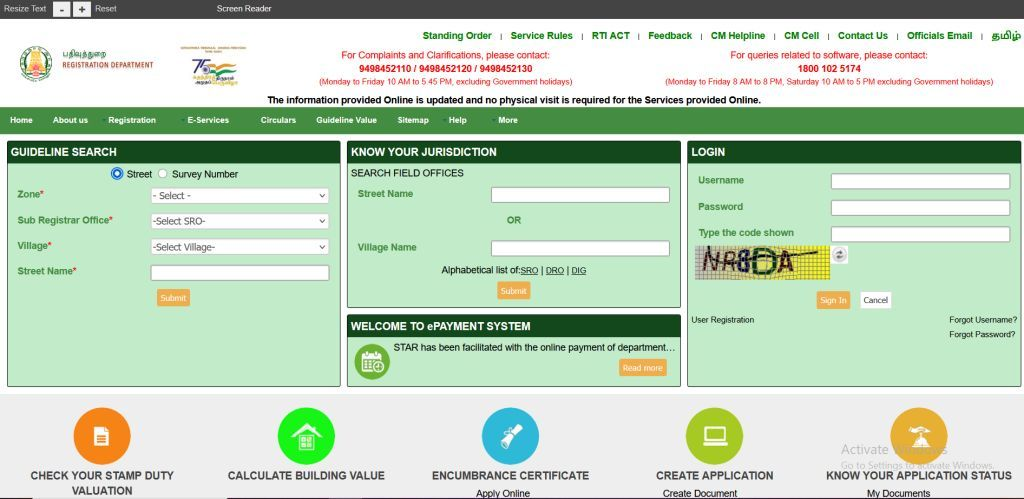Open the green Calculate Building Value icon

click(x=306, y=436)
